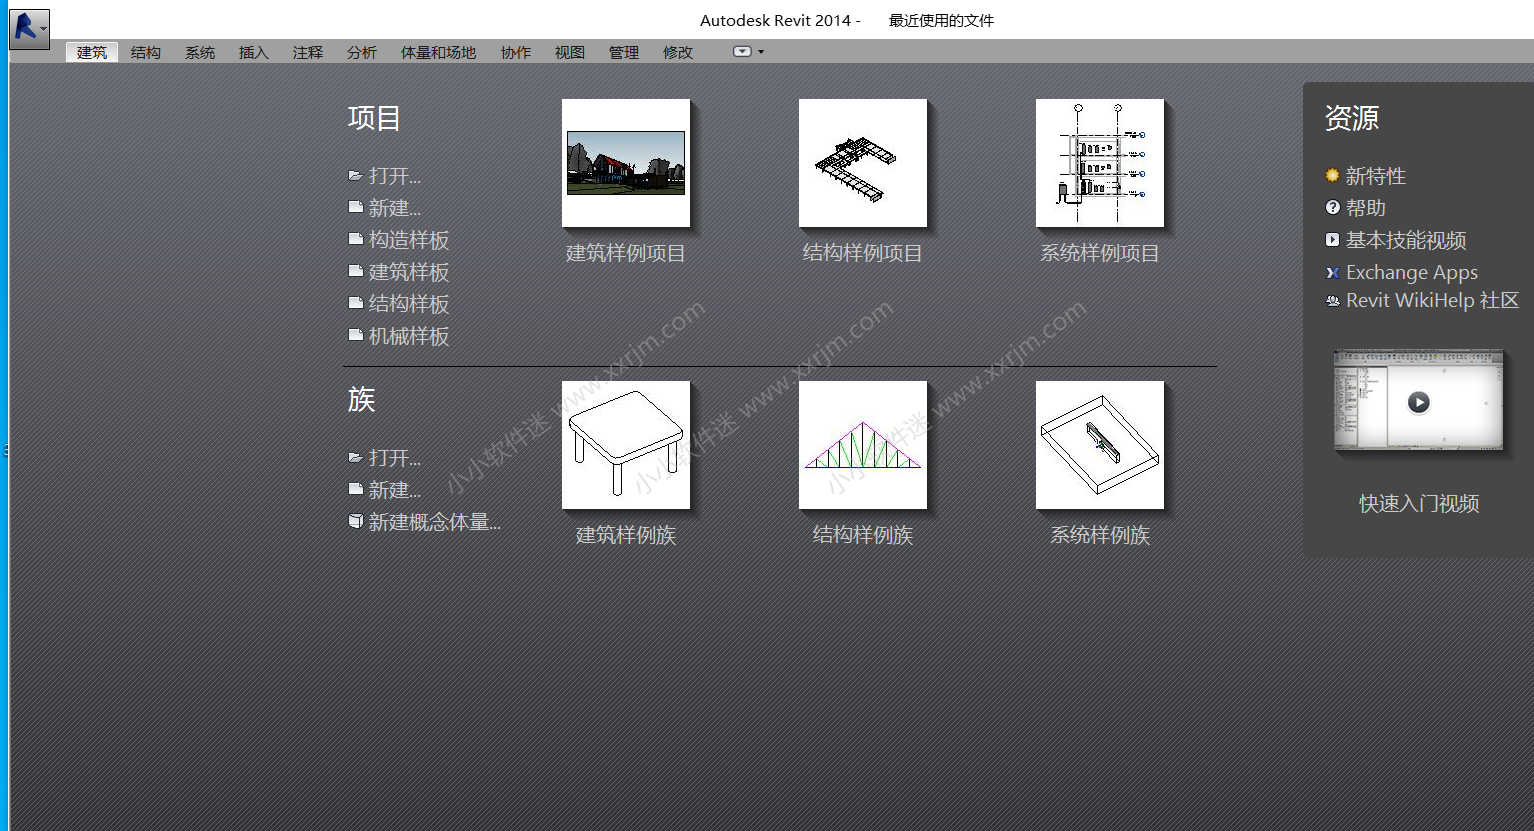1534x831 pixels.
Task: Open the 注释 ribbon tab
Action: (x=308, y=52)
